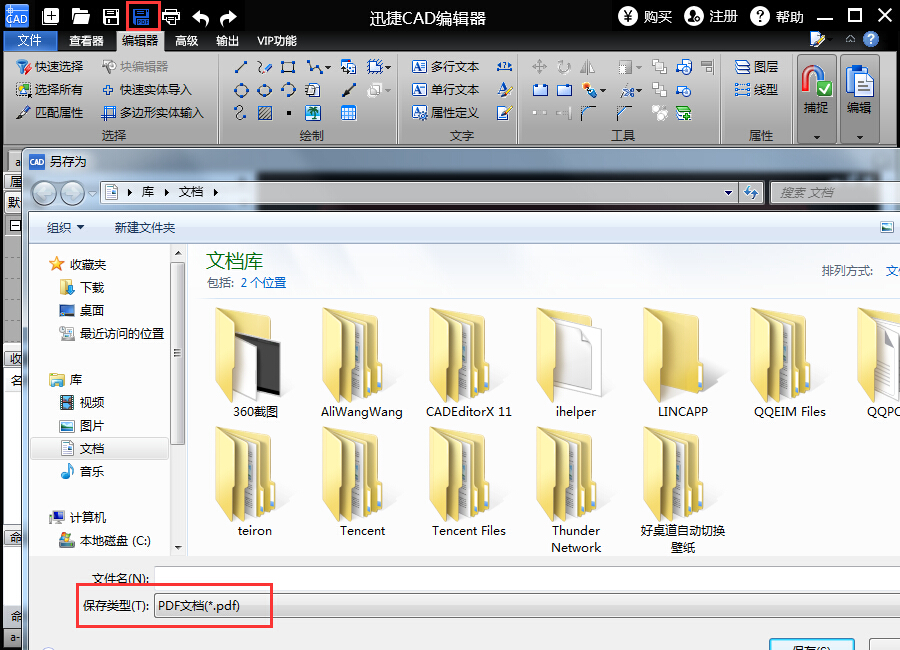Expand the path arrow after 库 in address bar

(167, 192)
